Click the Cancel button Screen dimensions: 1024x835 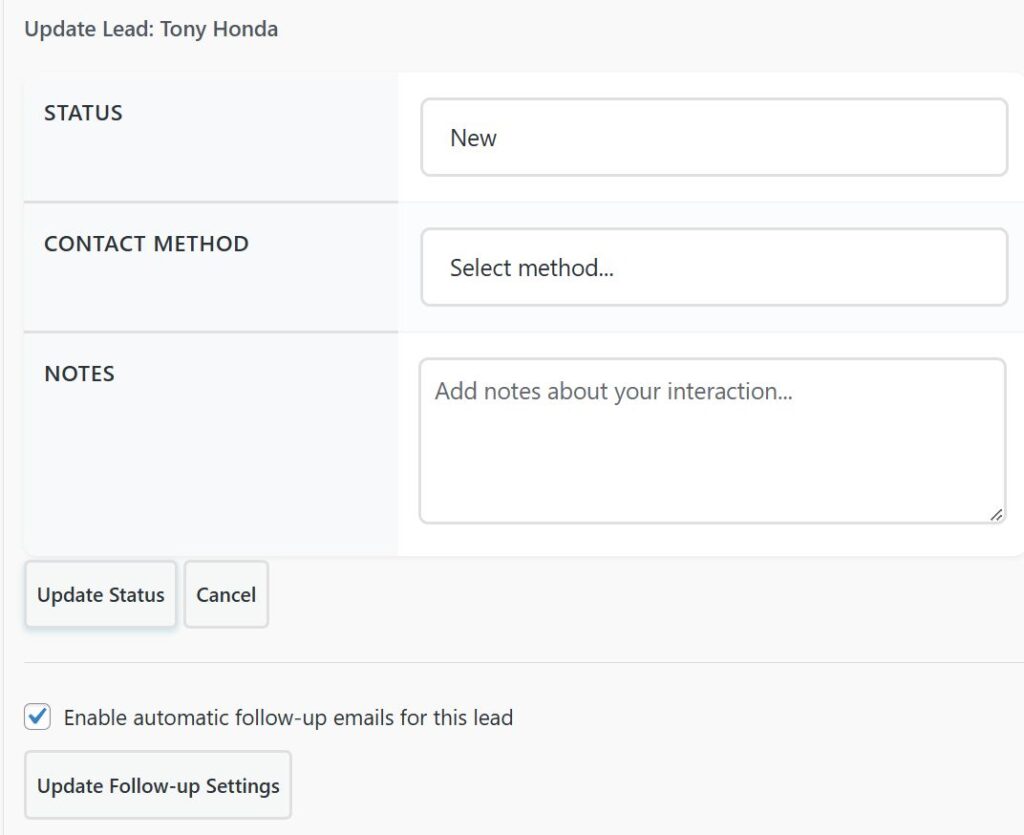point(226,595)
